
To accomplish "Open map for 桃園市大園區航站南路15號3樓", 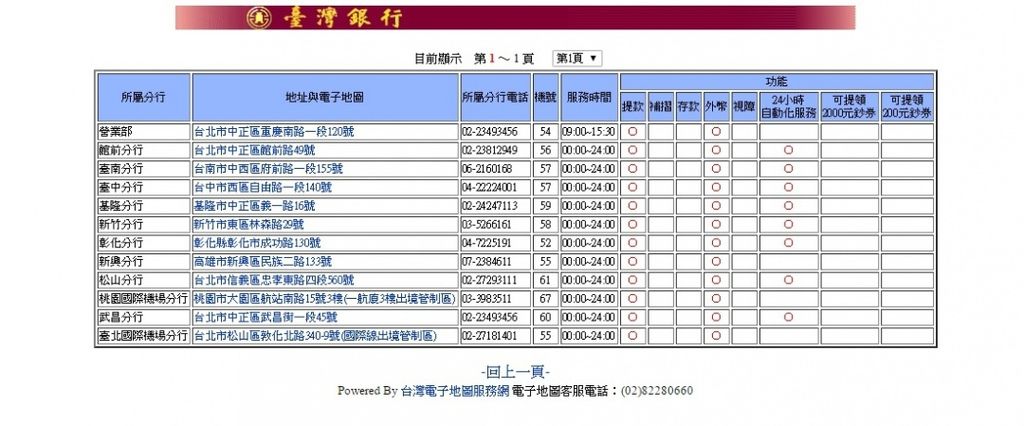I will 325,299.
